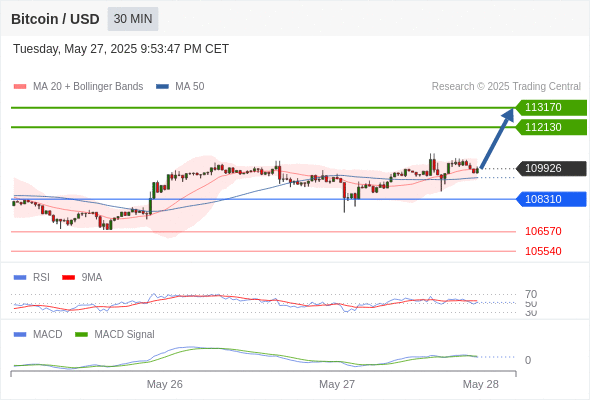Click the green MACD Signal legend marker
Viewport: 590px width, 400px height.
(81, 335)
